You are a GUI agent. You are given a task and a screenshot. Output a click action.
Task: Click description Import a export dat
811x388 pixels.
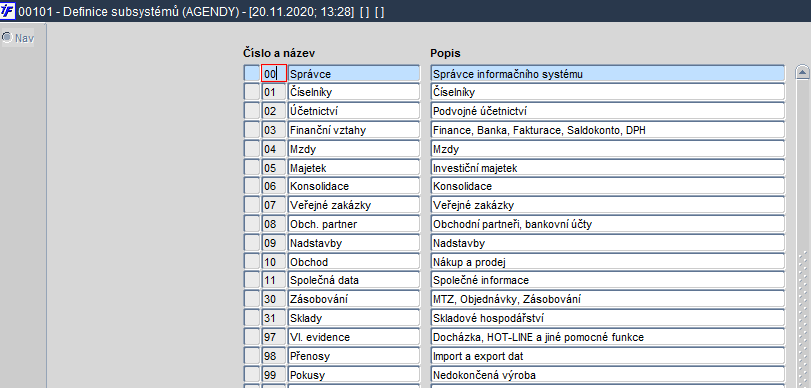click(x=607, y=356)
